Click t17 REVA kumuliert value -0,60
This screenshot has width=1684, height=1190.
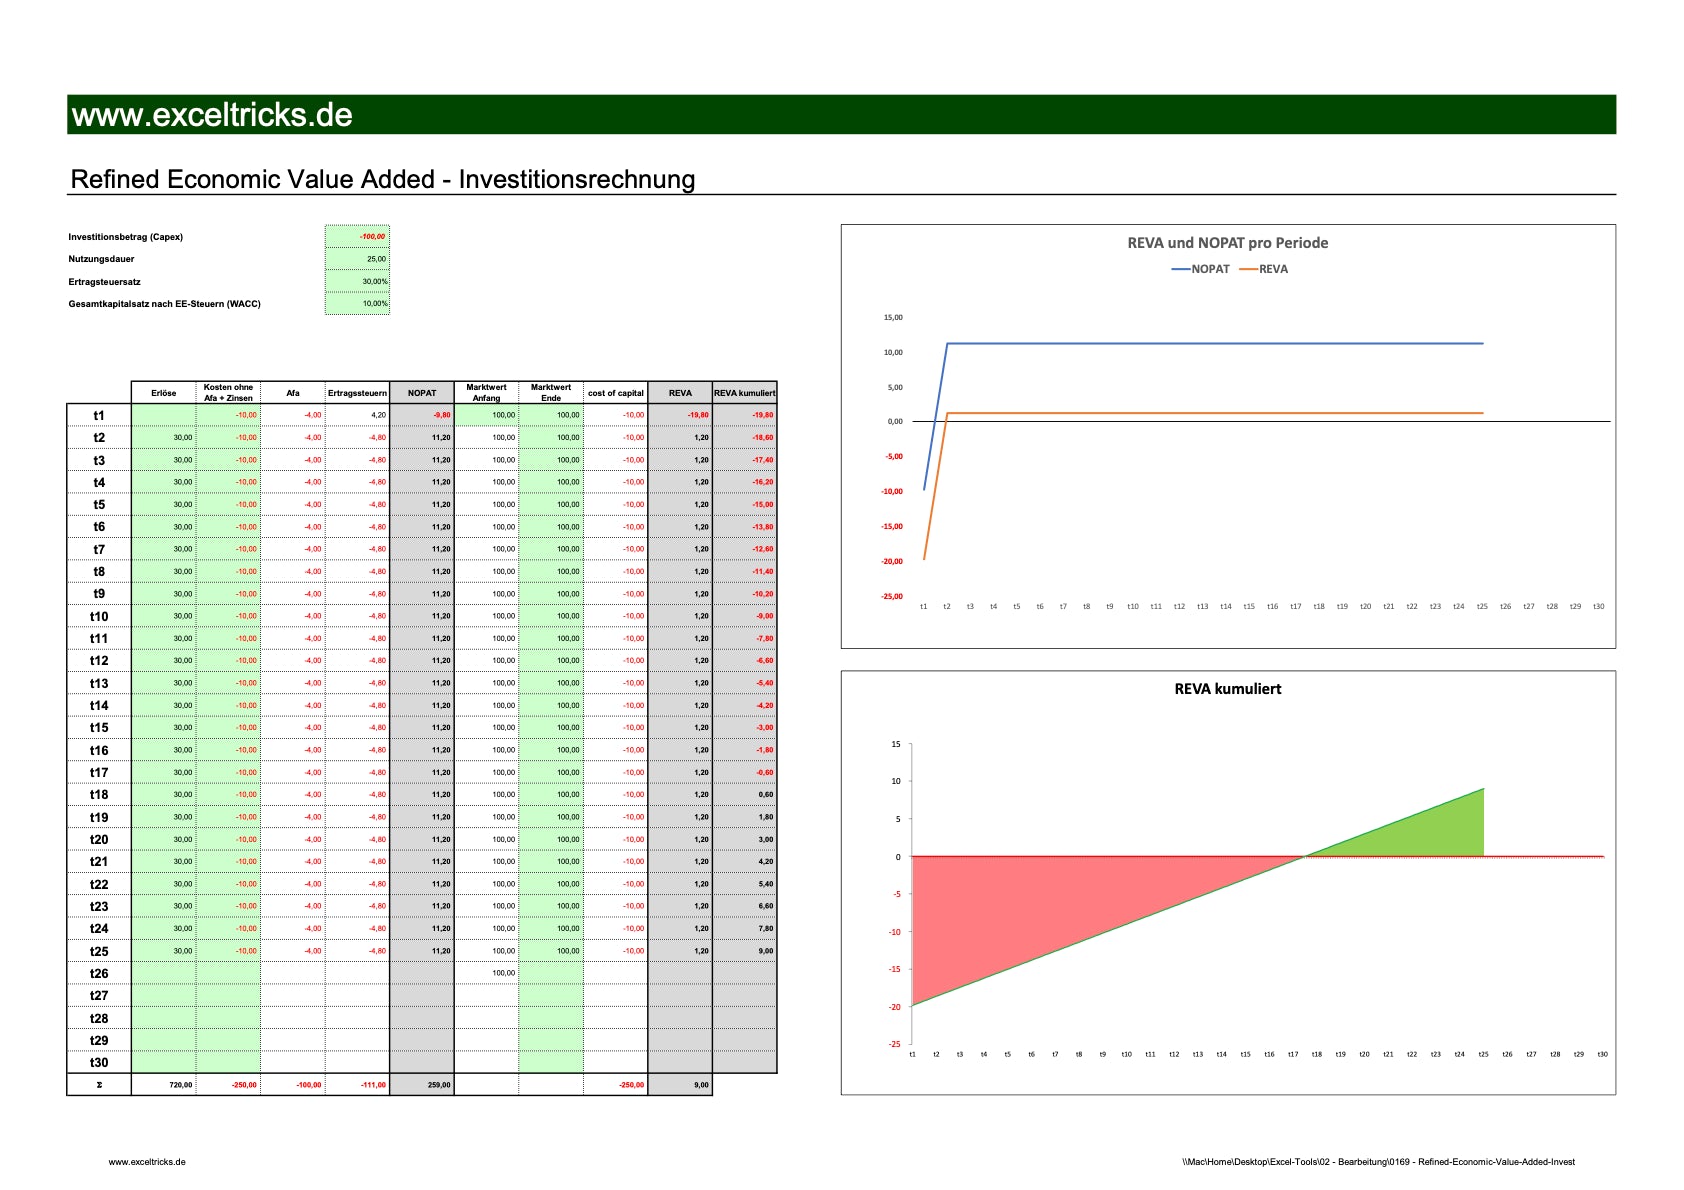pos(745,772)
